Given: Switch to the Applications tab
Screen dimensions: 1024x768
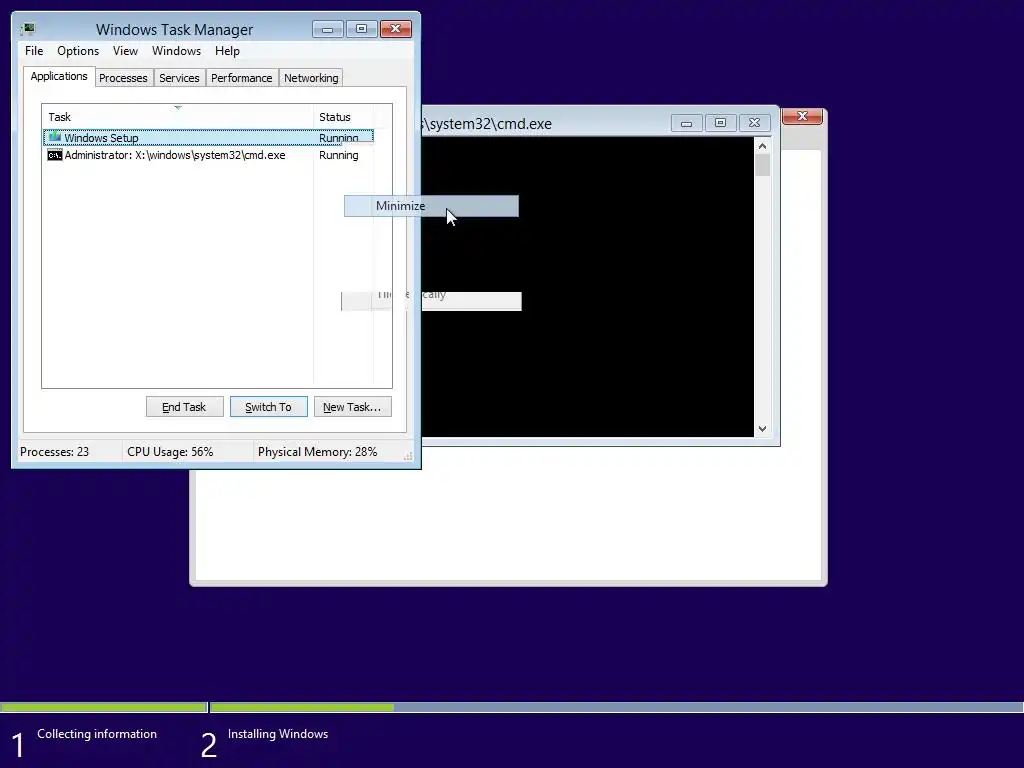Looking at the screenshot, I should click(59, 76).
